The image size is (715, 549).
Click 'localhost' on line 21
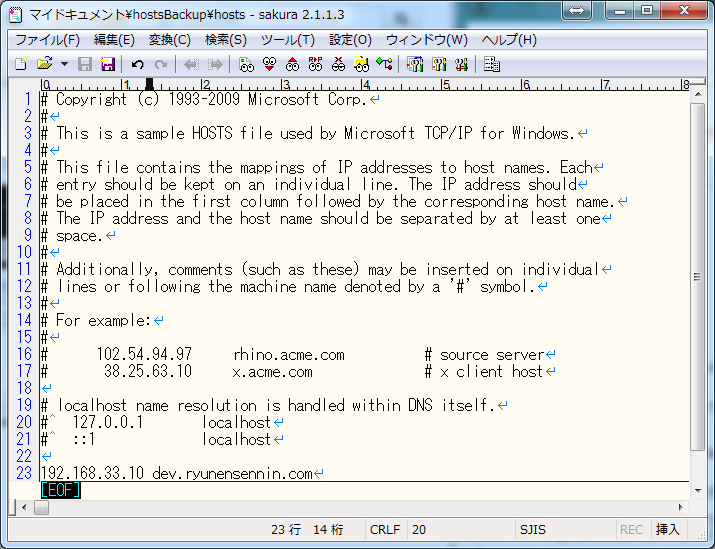[x=237, y=439]
